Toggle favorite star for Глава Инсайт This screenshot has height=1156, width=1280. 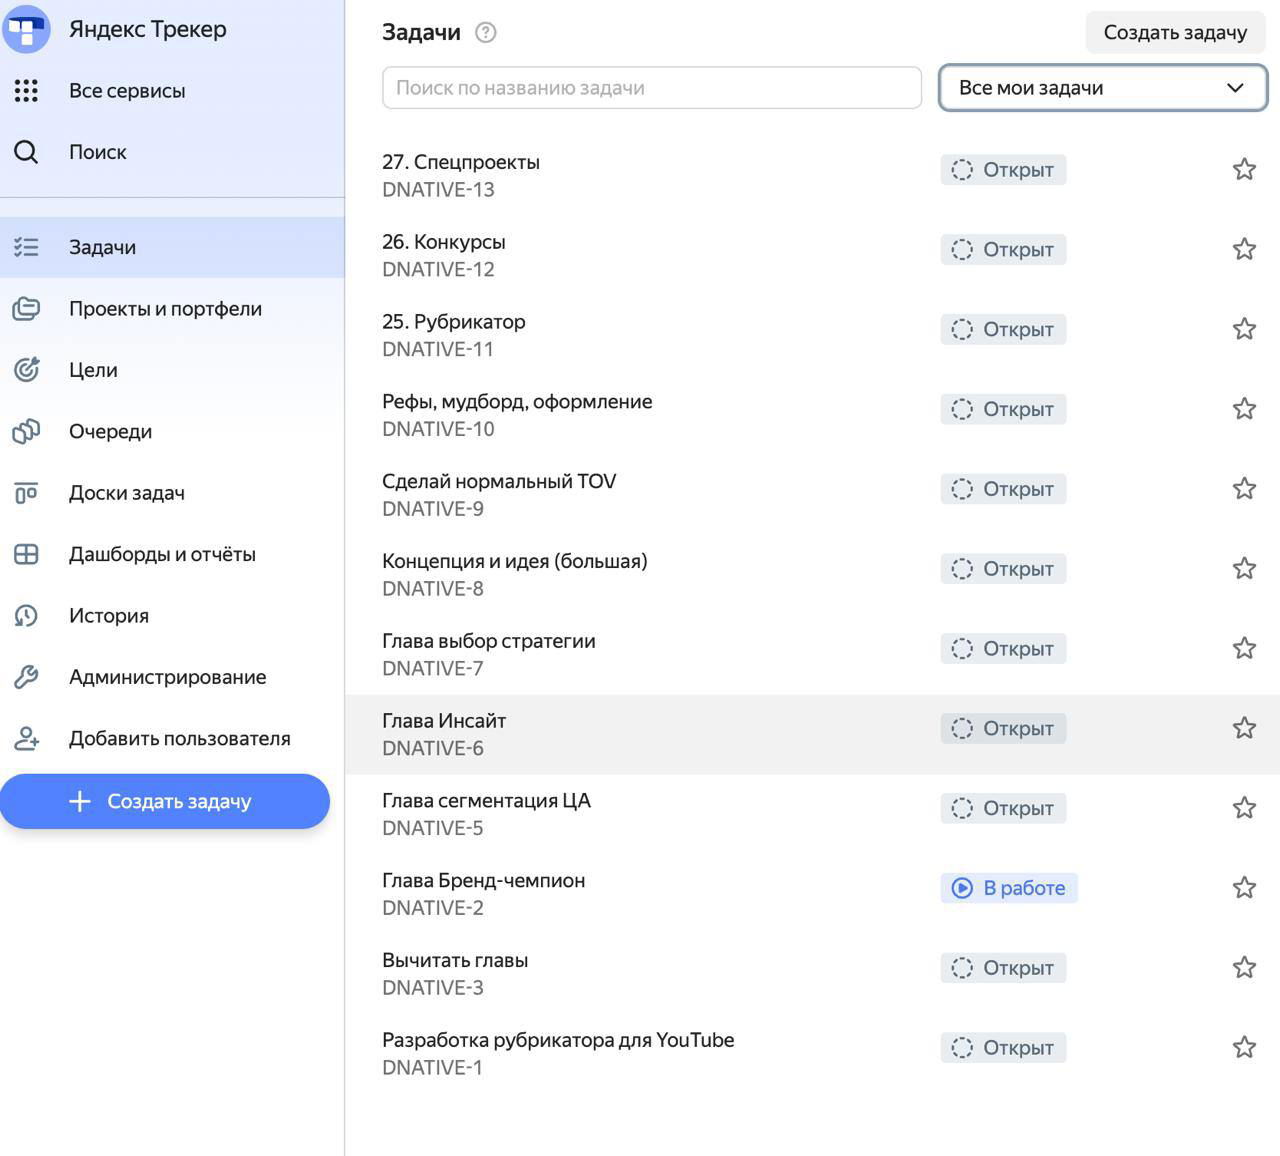[x=1244, y=728]
